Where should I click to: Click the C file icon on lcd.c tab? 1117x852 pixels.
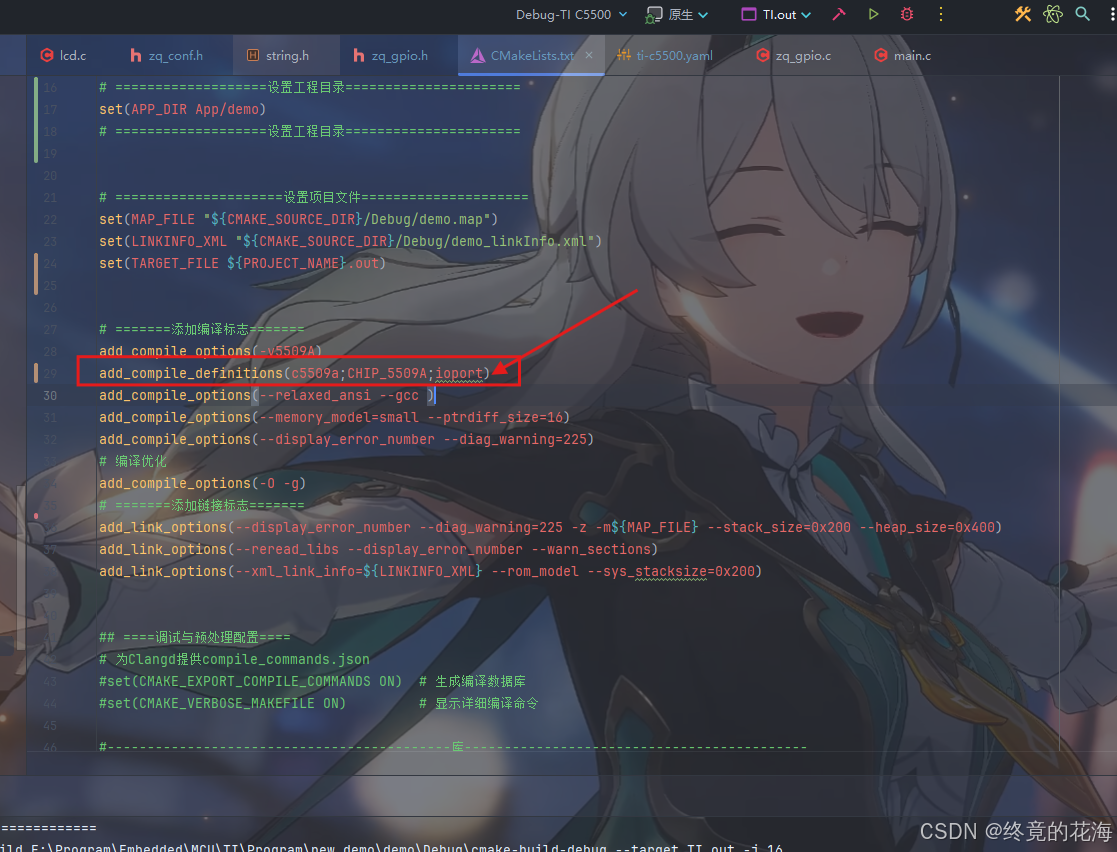[x=47, y=56]
